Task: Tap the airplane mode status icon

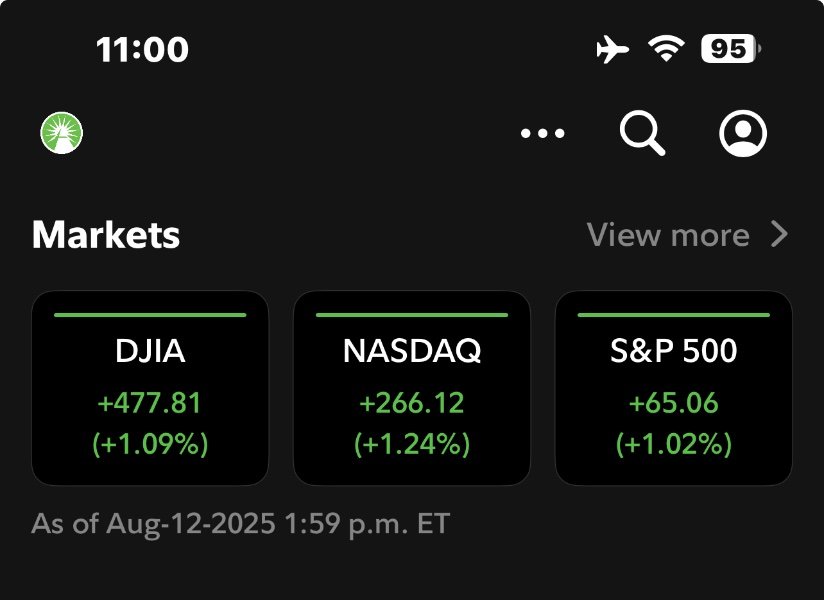Action: point(612,48)
